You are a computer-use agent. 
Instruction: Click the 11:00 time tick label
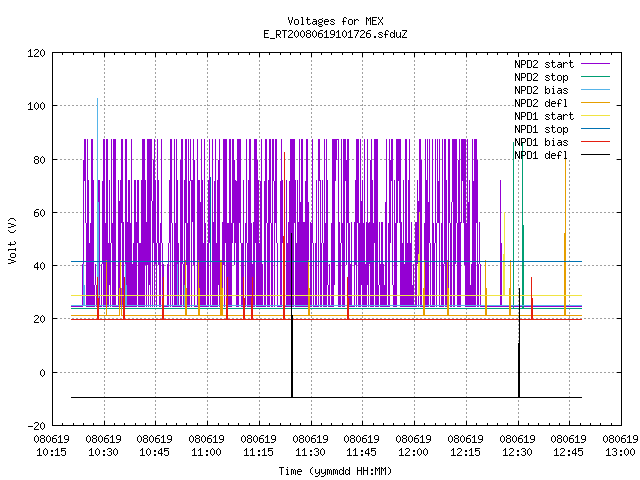tap(207, 452)
